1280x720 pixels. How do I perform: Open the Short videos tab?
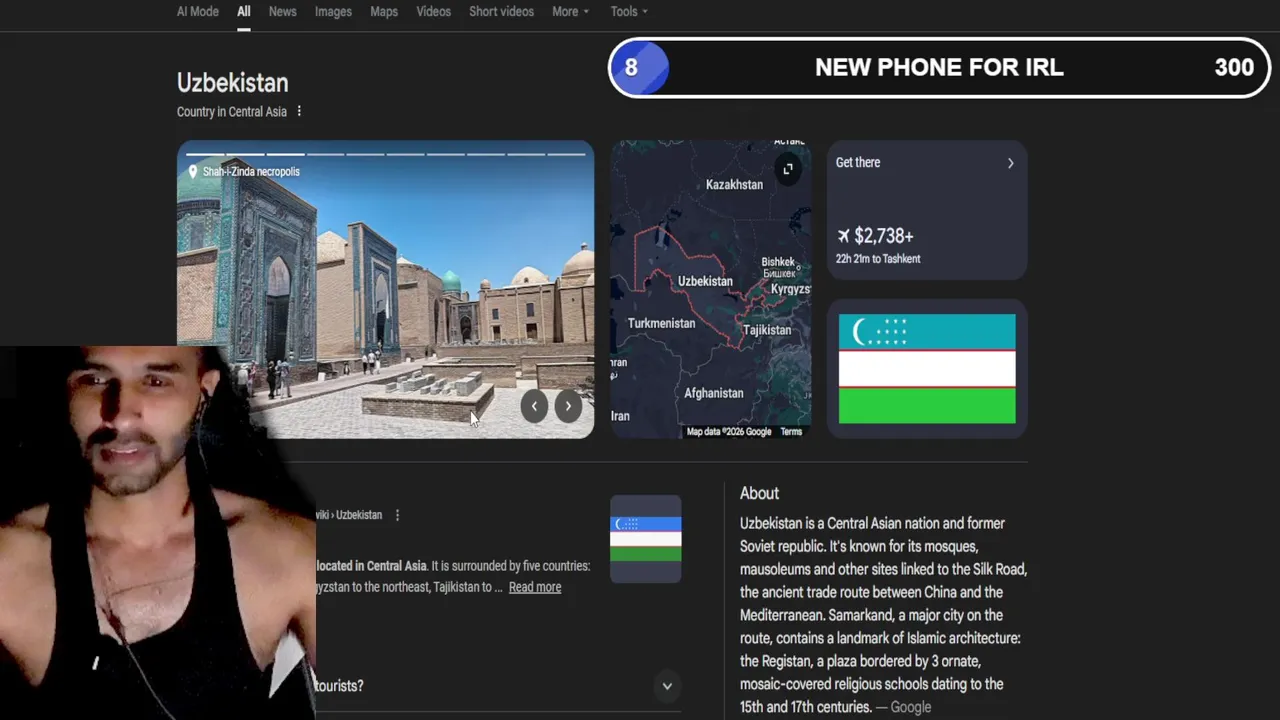[501, 12]
